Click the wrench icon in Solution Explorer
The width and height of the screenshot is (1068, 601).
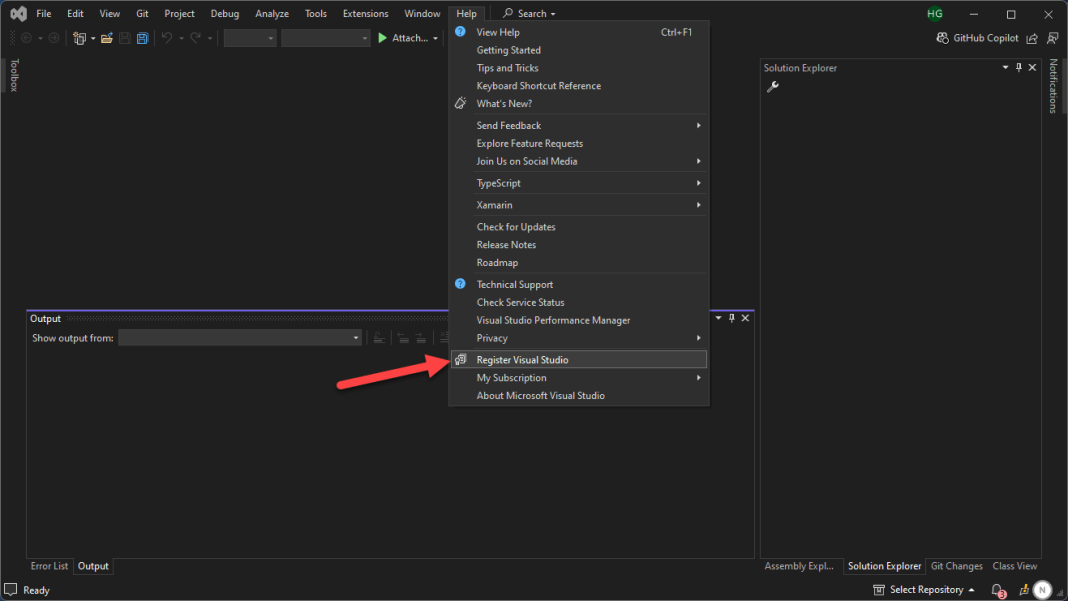pyautogui.click(x=772, y=87)
